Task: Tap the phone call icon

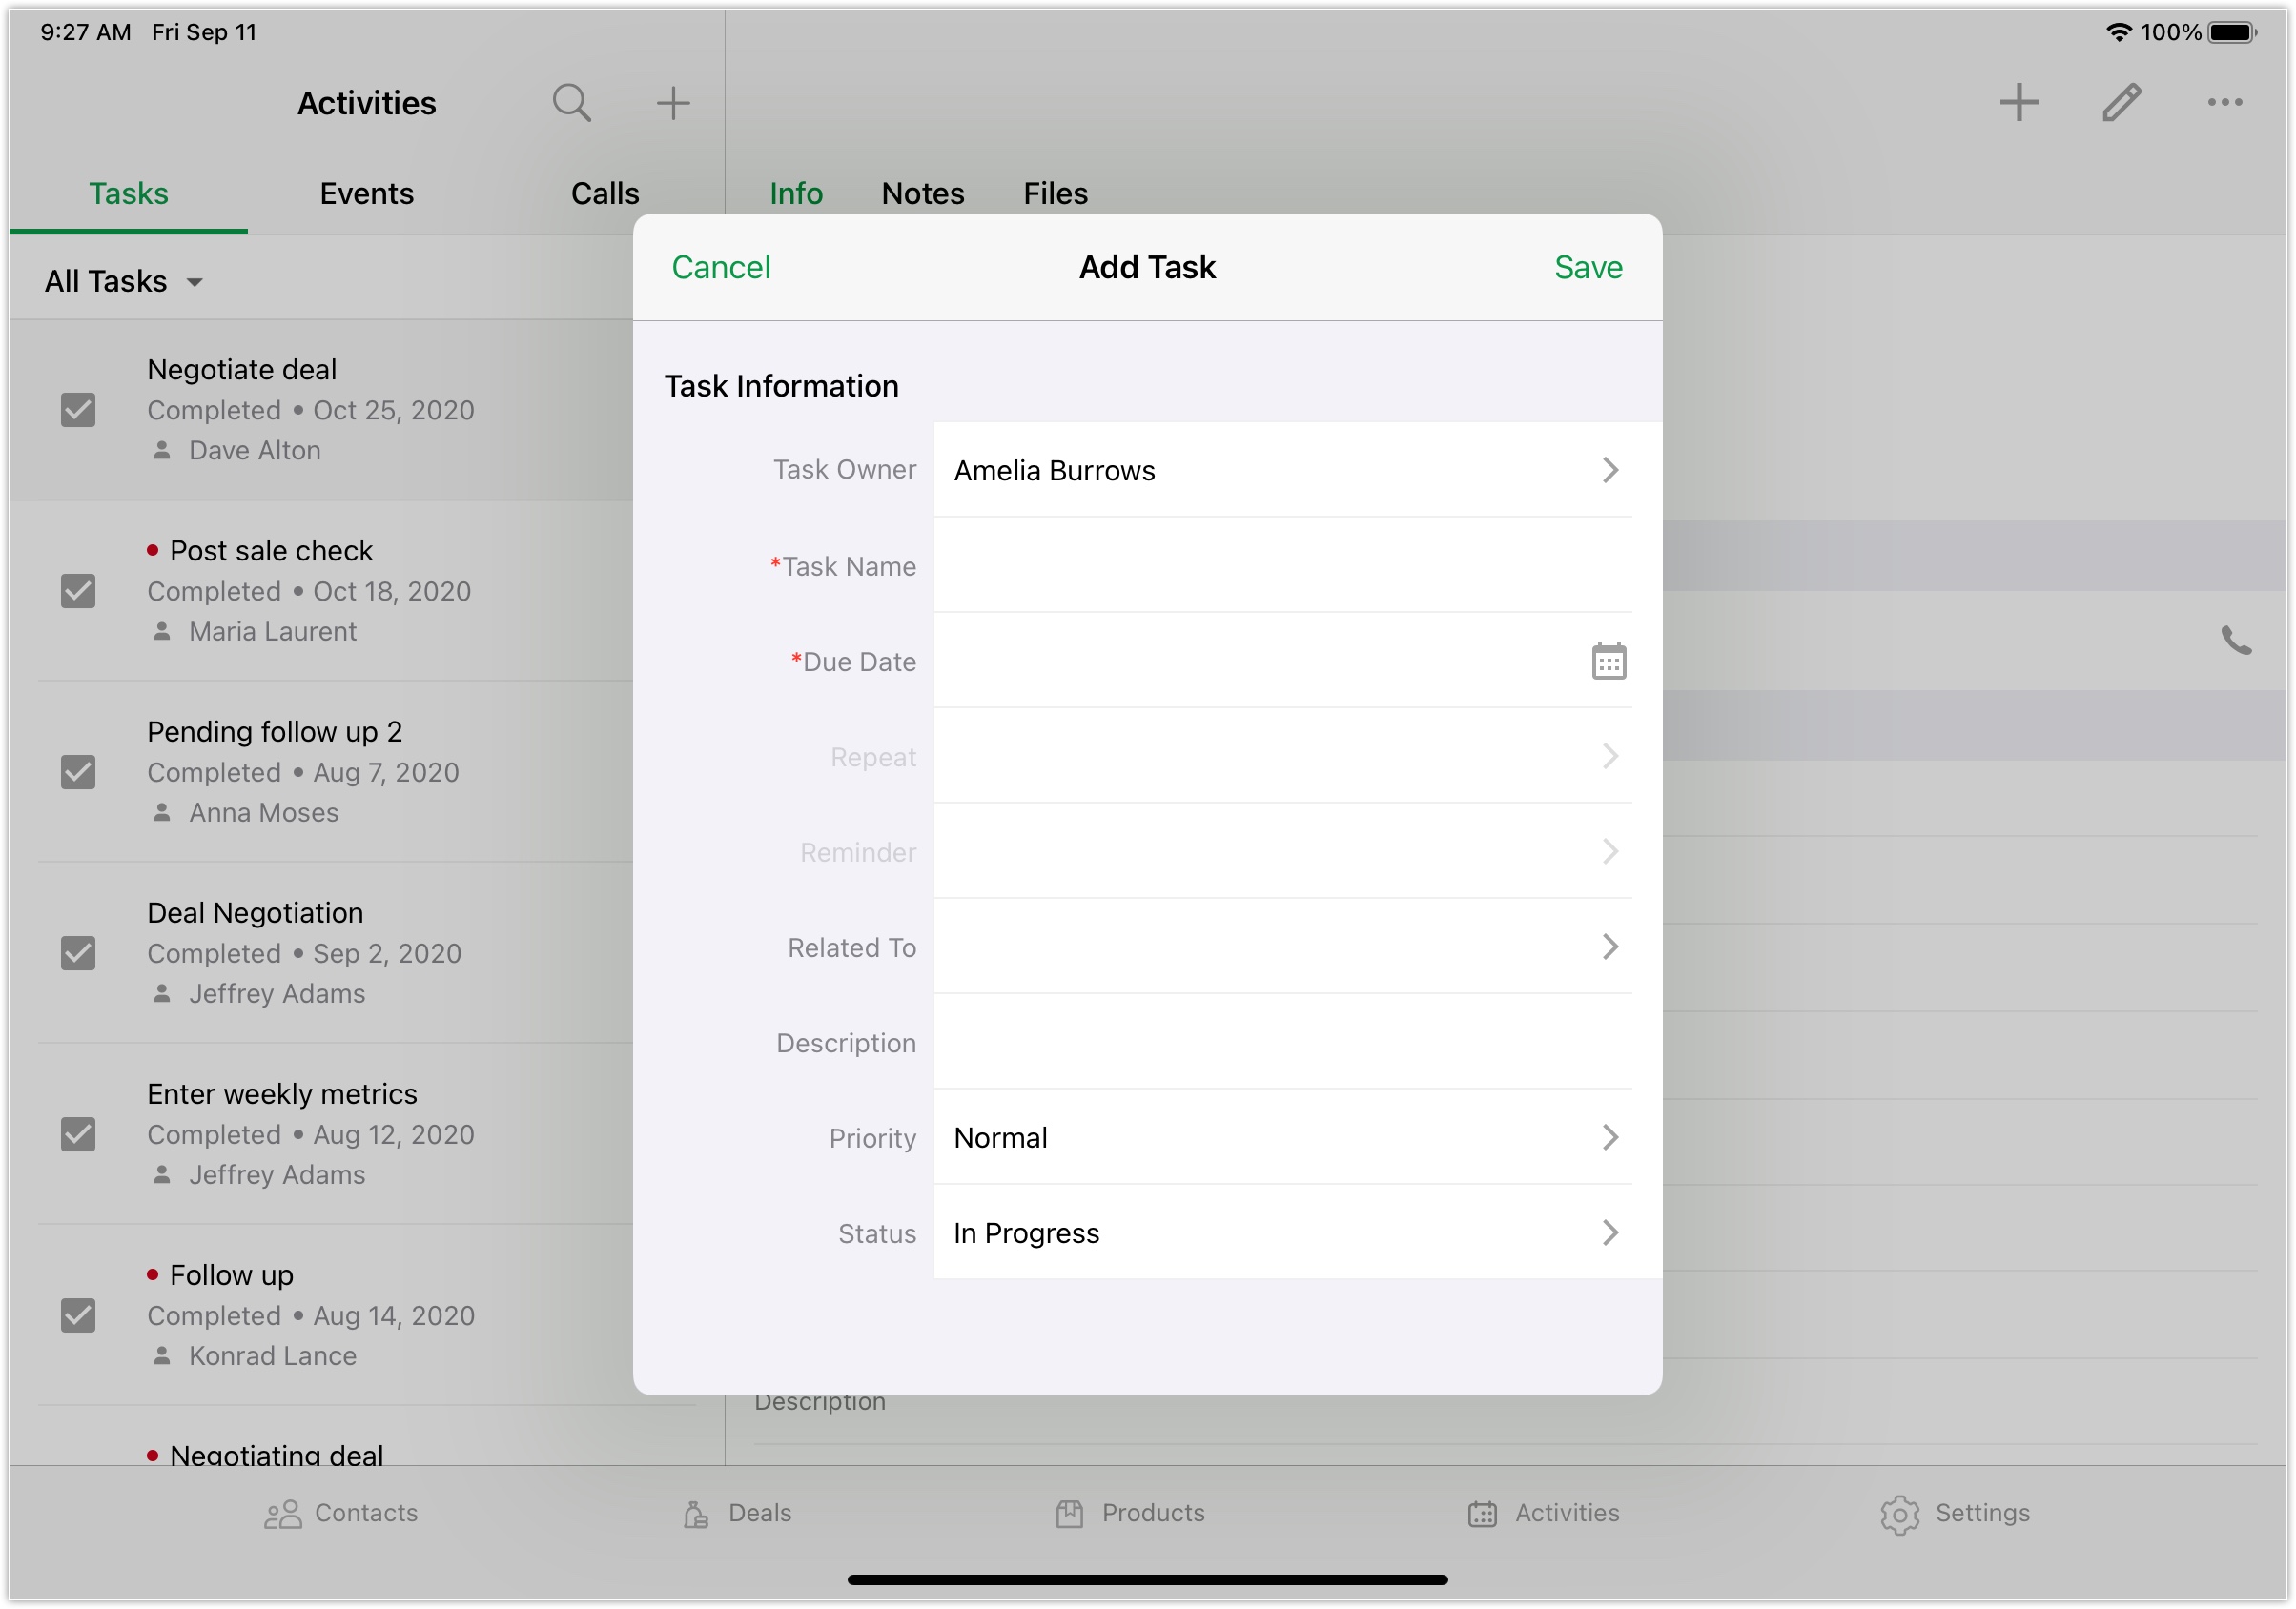Action: coord(2235,641)
